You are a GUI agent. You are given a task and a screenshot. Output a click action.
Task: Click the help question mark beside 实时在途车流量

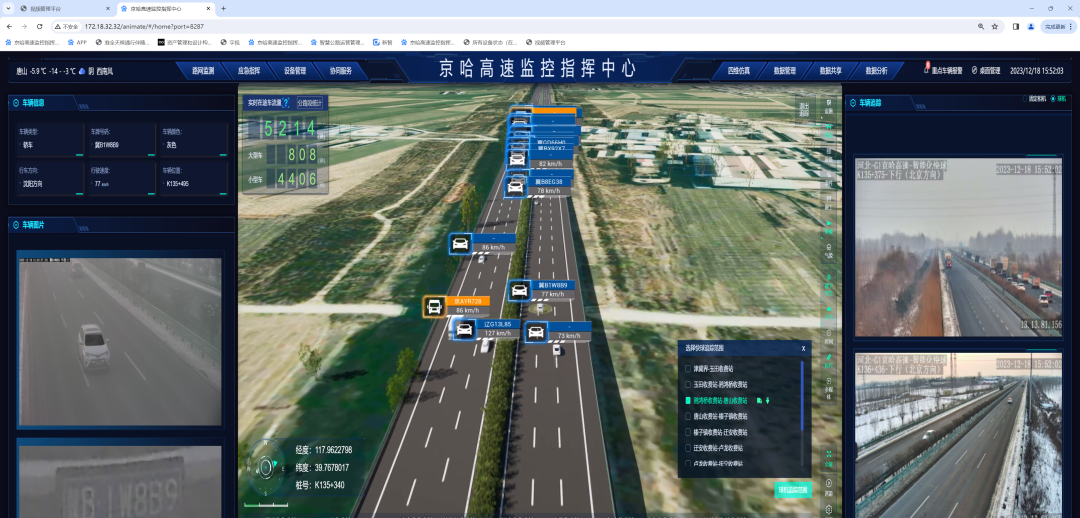click(x=286, y=103)
